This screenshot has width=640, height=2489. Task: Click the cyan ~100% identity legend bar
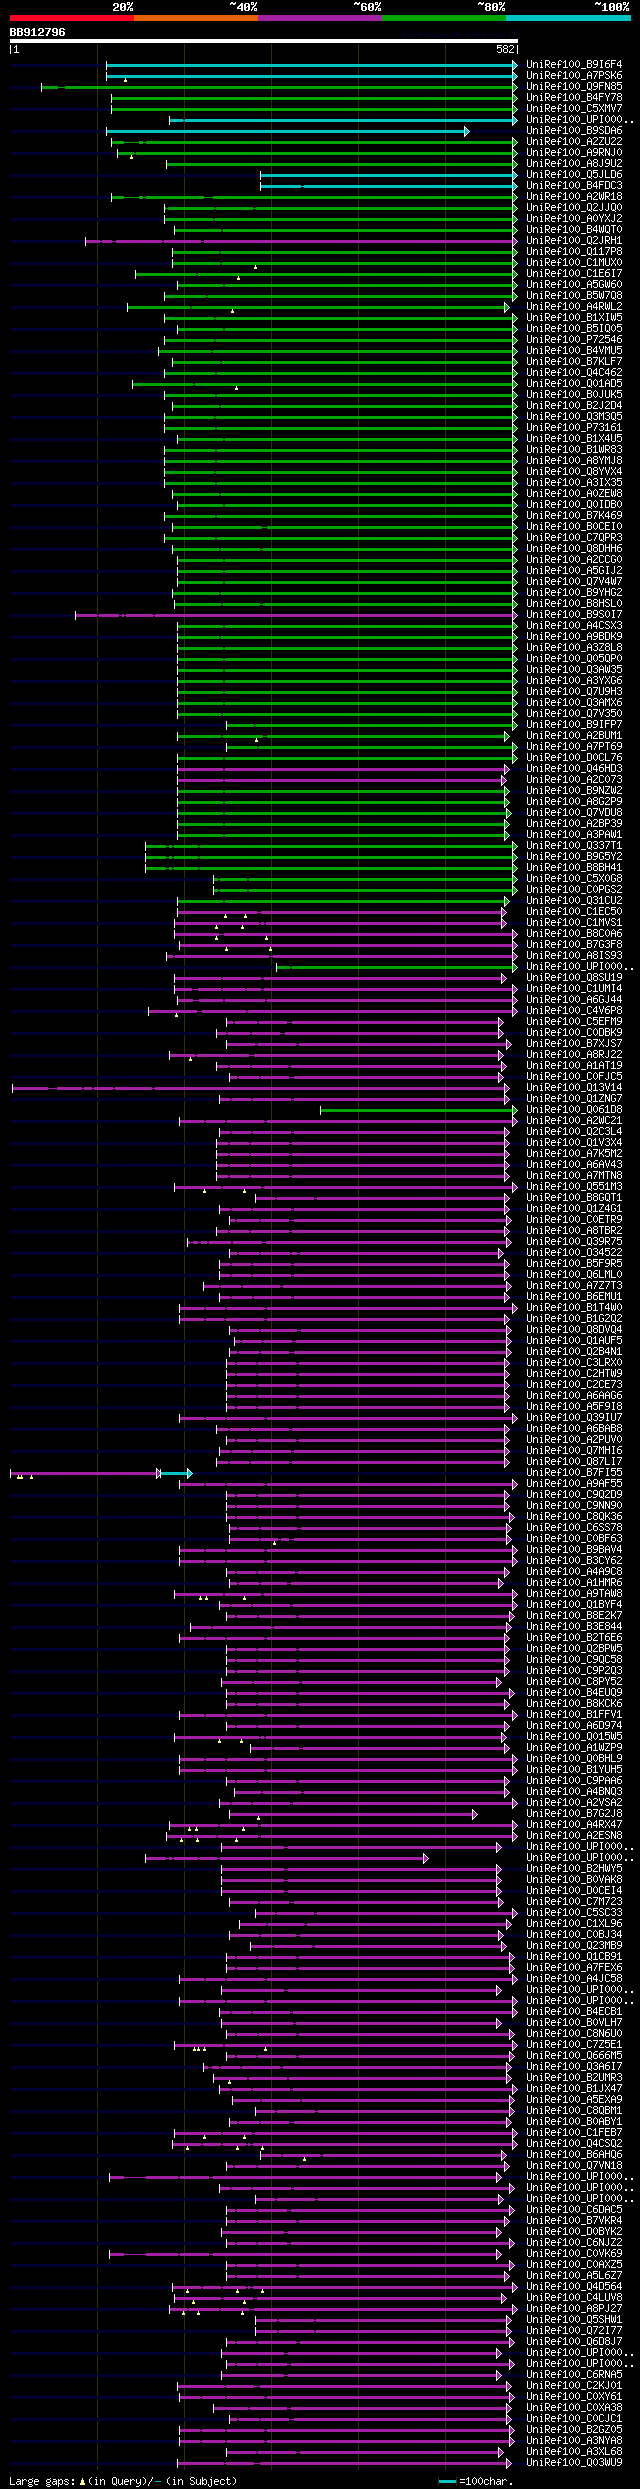[x=568, y=18]
